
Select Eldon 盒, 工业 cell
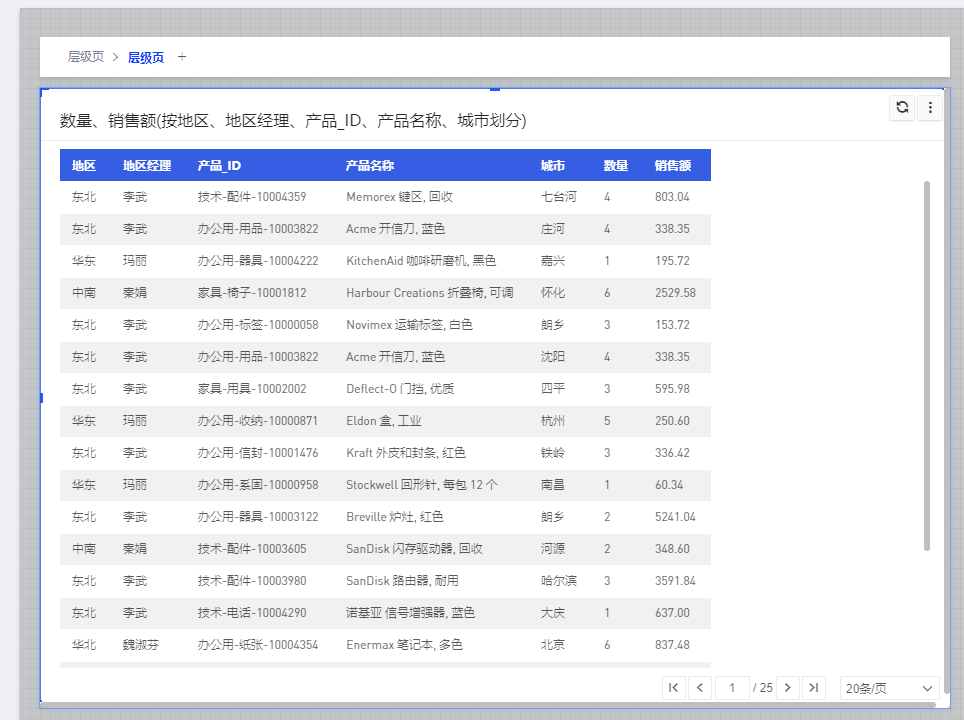[x=384, y=421]
